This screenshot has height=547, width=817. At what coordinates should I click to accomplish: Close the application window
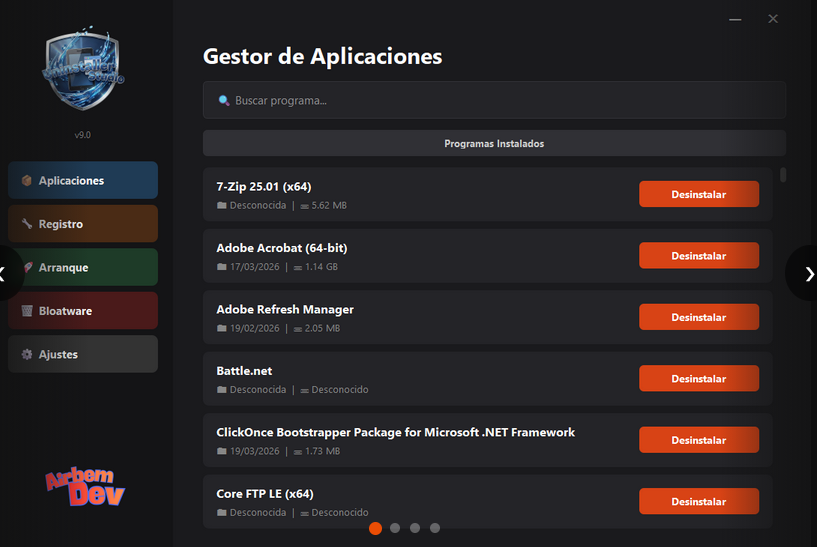click(x=773, y=19)
